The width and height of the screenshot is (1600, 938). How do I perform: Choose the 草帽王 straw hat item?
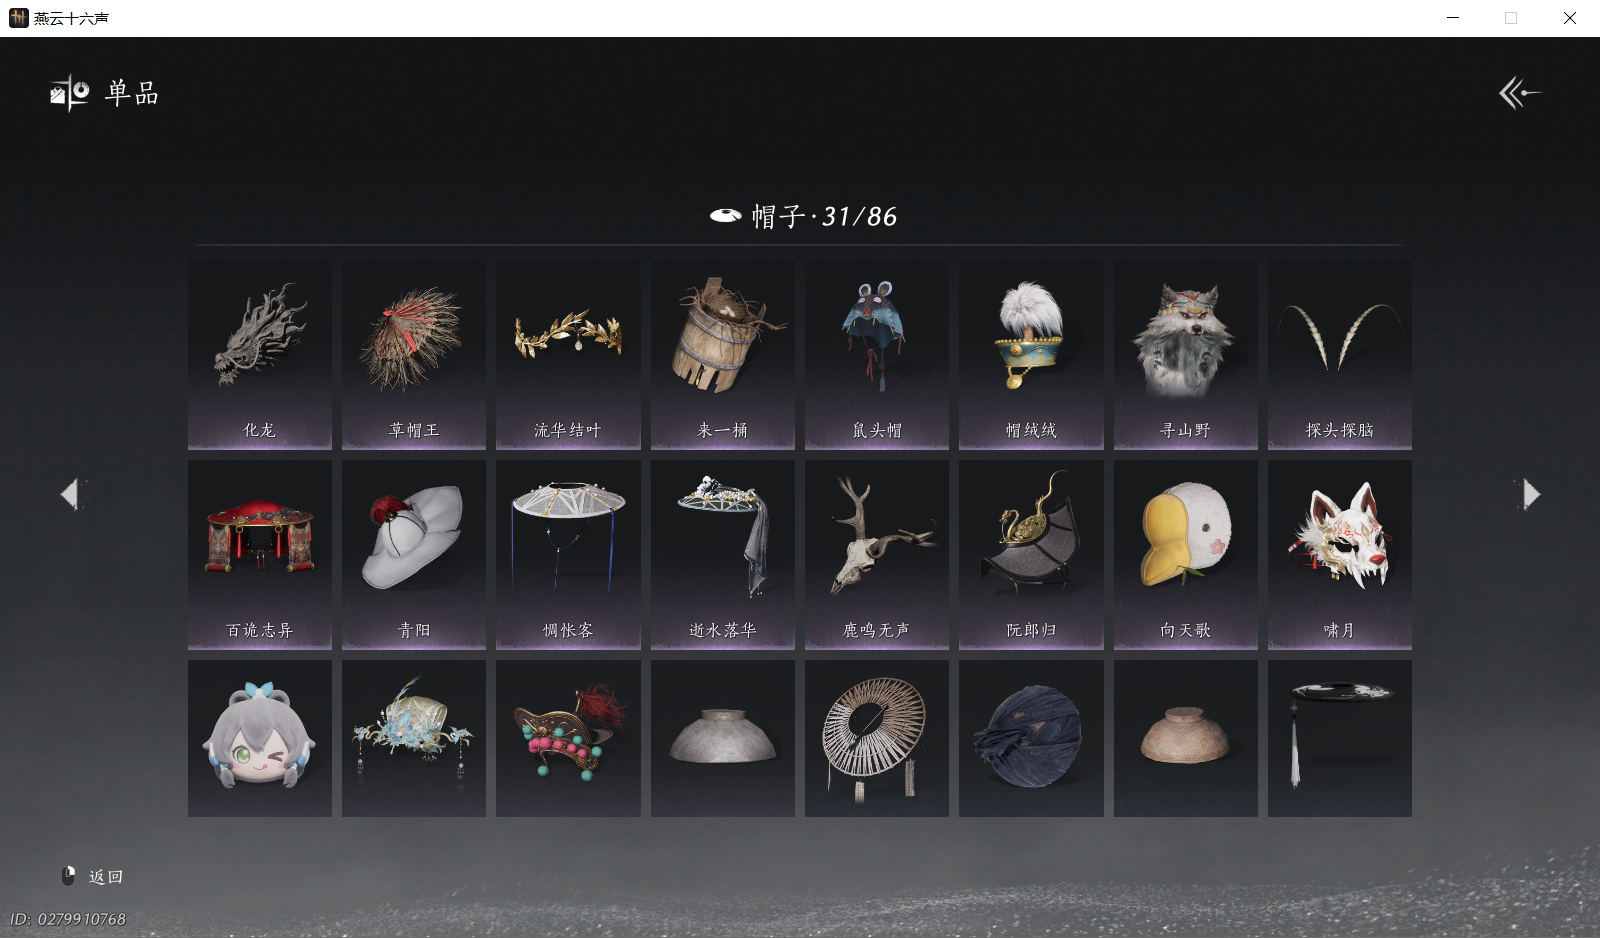(x=414, y=355)
